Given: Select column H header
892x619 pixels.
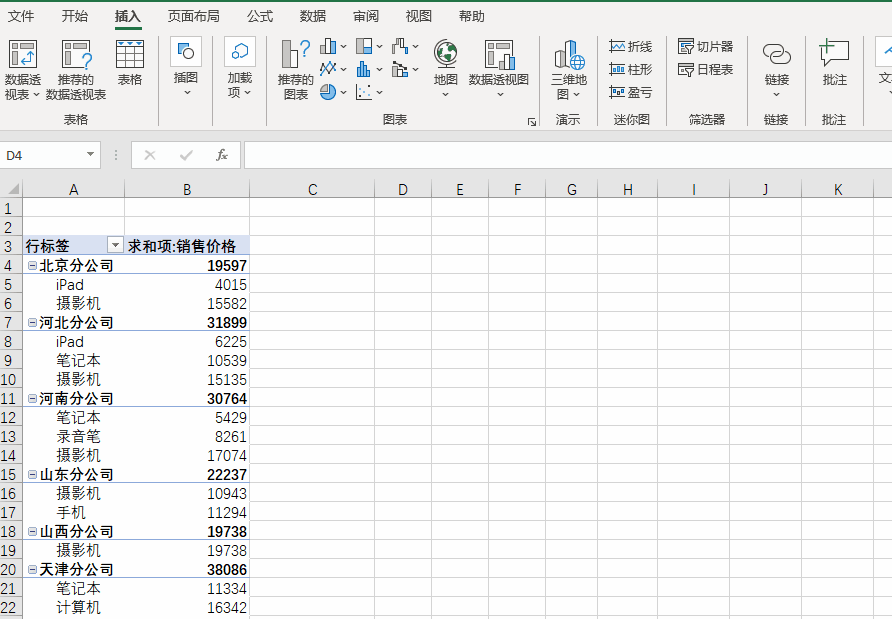Looking at the screenshot, I should click(627, 189).
